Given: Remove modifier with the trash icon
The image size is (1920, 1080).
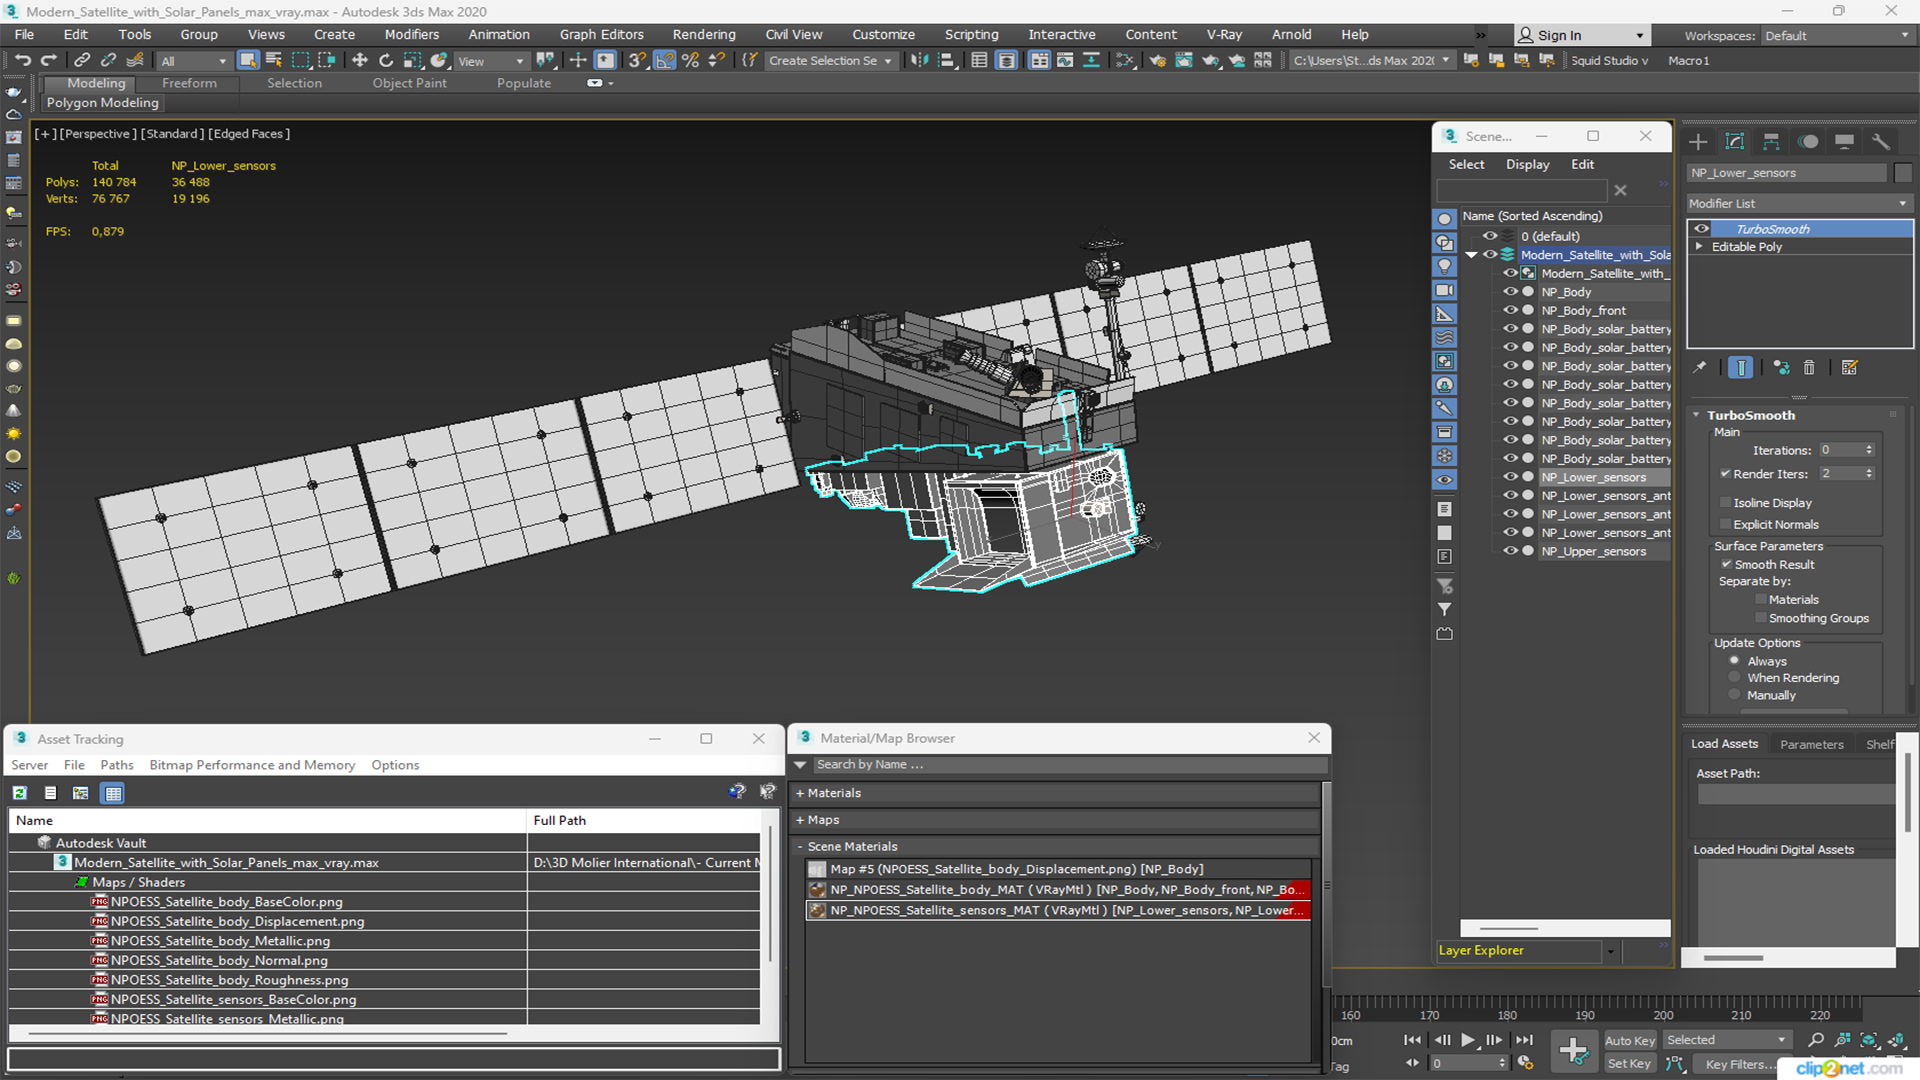Looking at the screenshot, I should pyautogui.click(x=1809, y=368).
